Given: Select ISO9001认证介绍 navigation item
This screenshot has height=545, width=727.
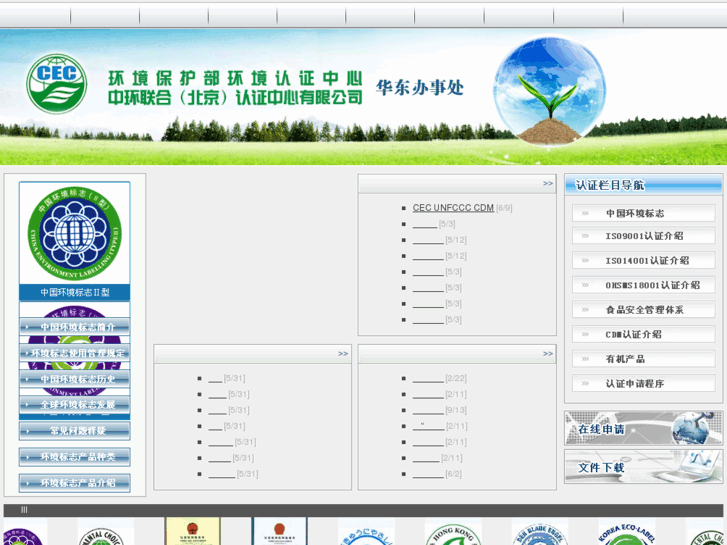Looking at the screenshot, I should tap(644, 236).
